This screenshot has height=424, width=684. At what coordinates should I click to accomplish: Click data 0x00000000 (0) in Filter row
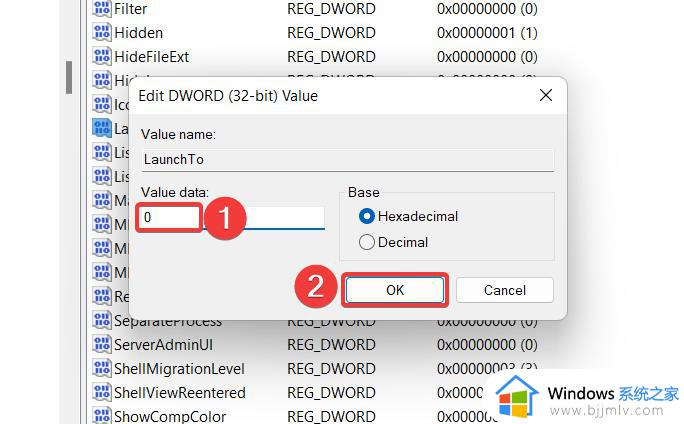(x=487, y=9)
